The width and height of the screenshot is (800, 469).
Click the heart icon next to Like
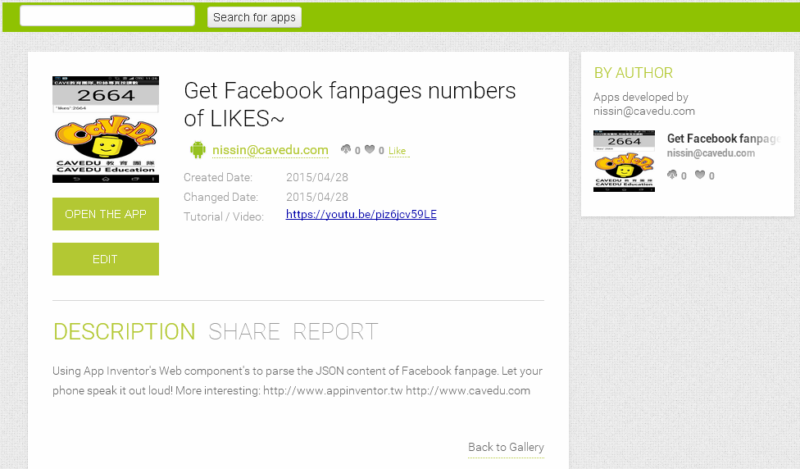369,150
